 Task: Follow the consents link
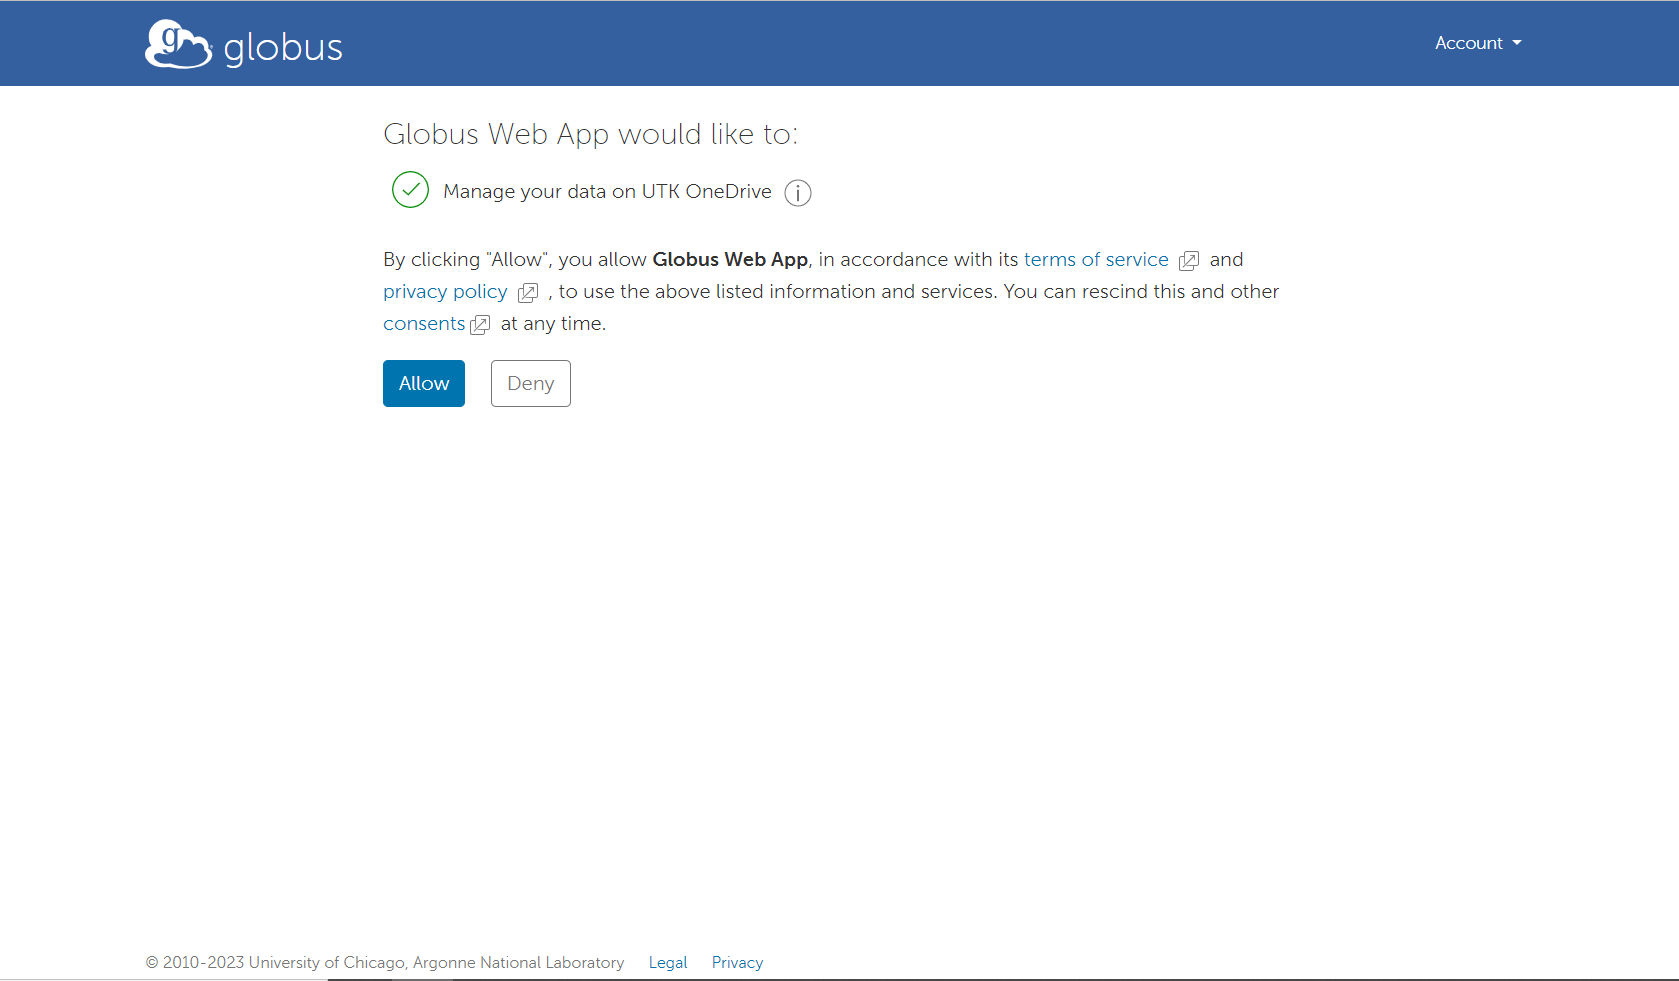[x=424, y=324]
